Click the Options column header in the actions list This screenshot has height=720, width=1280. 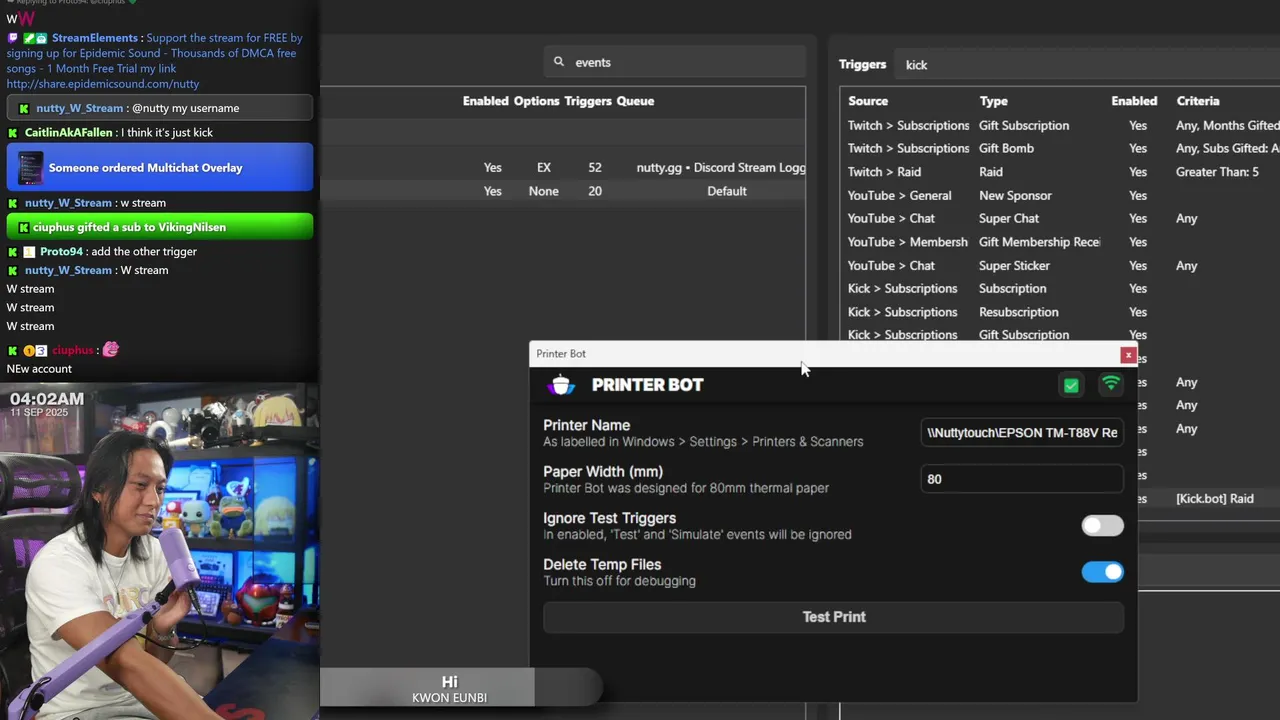click(x=536, y=101)
